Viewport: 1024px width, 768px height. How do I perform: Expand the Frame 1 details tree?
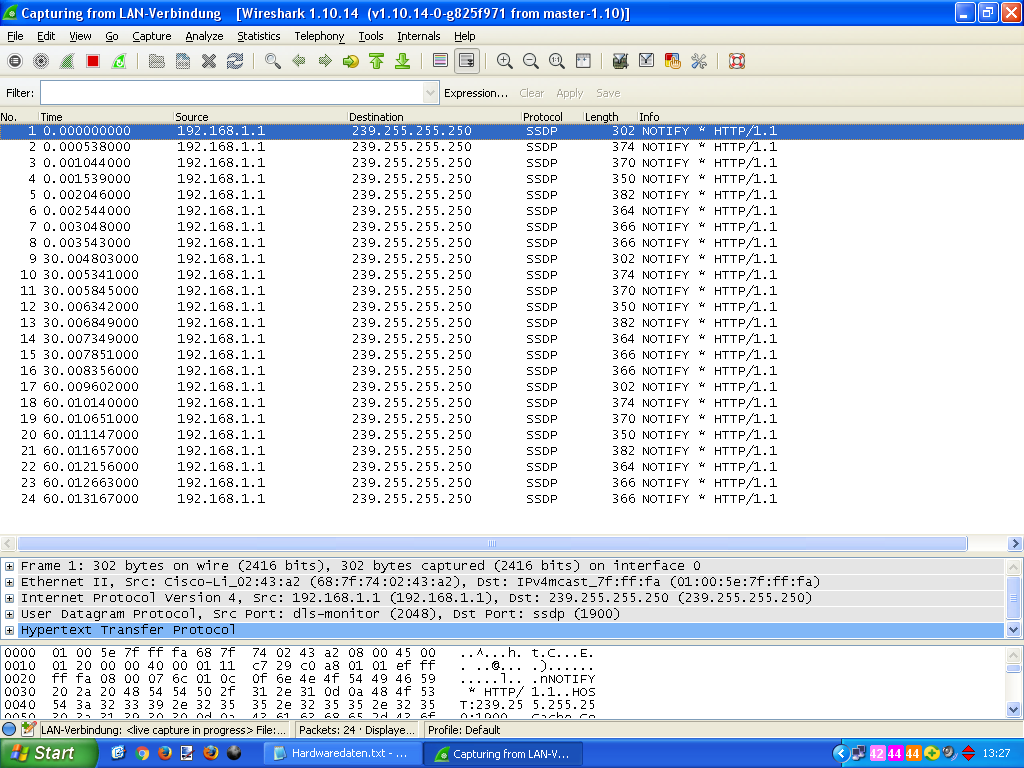pyautogui.click(x=9, y=566)
